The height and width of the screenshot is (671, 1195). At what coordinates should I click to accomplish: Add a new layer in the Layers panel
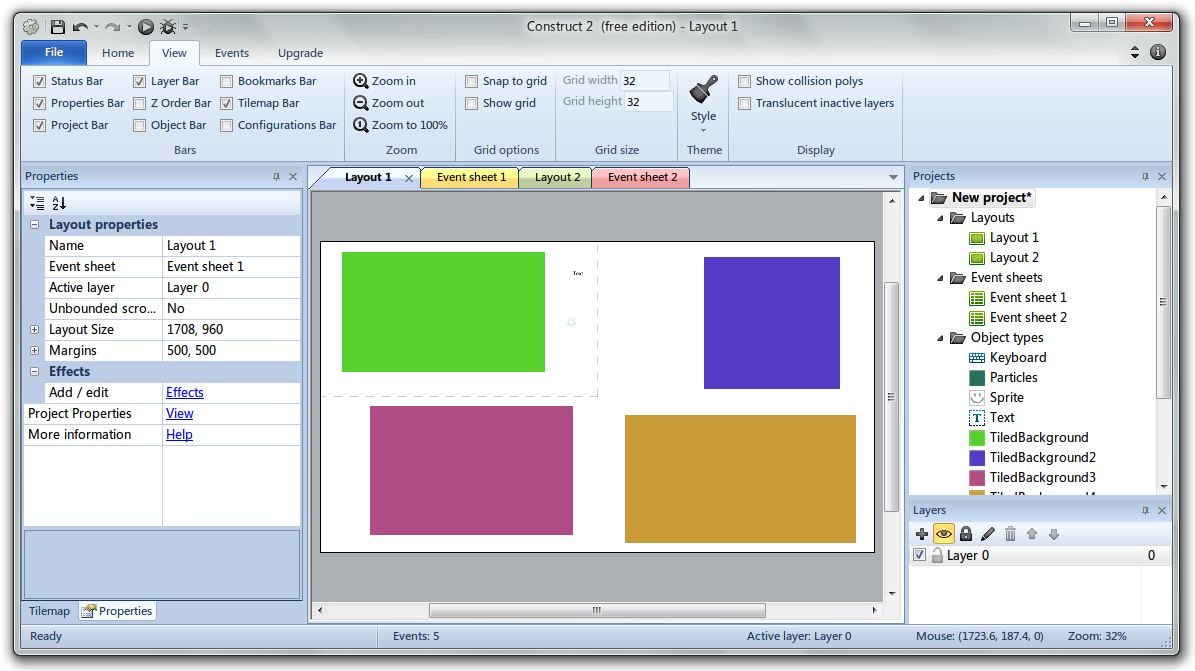[x=921, y=533]
